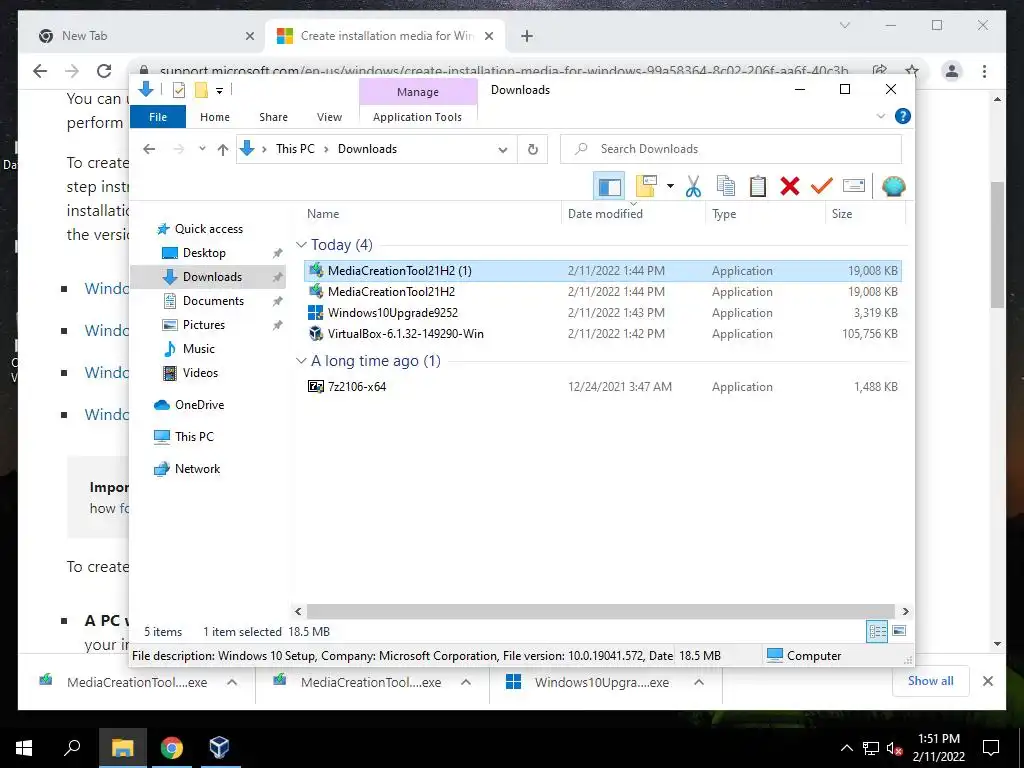The image size is (1024, 768).
Task: Sort by Size column header
Action: 865,214
